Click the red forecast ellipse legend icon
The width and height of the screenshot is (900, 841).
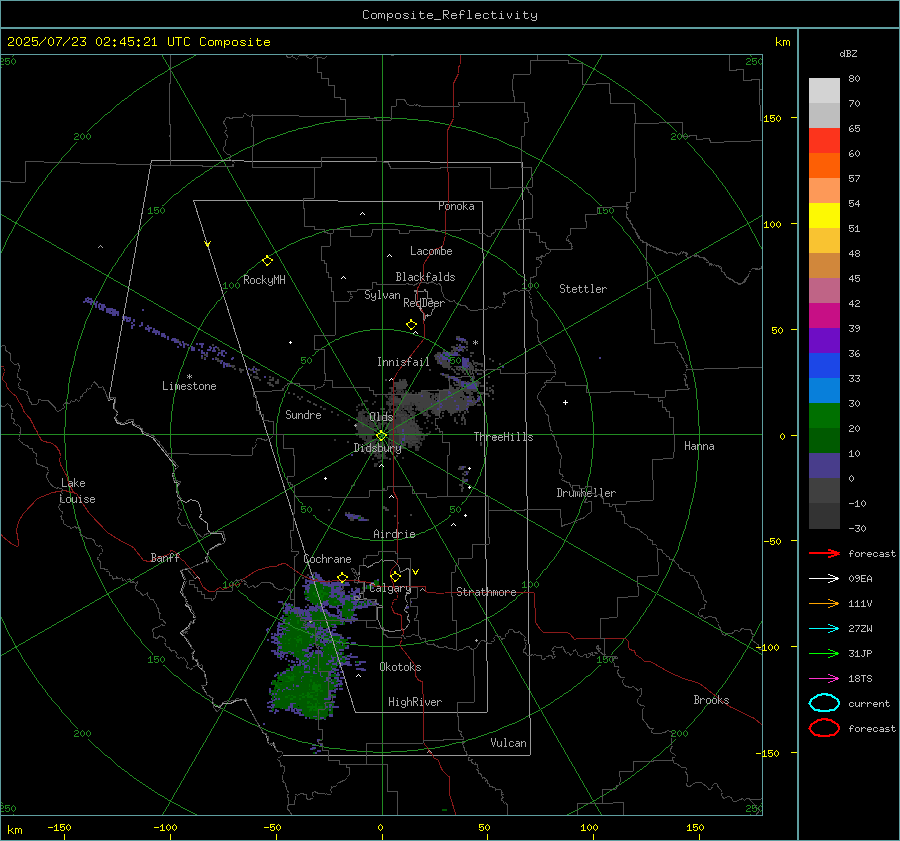[x=824, y=728]
